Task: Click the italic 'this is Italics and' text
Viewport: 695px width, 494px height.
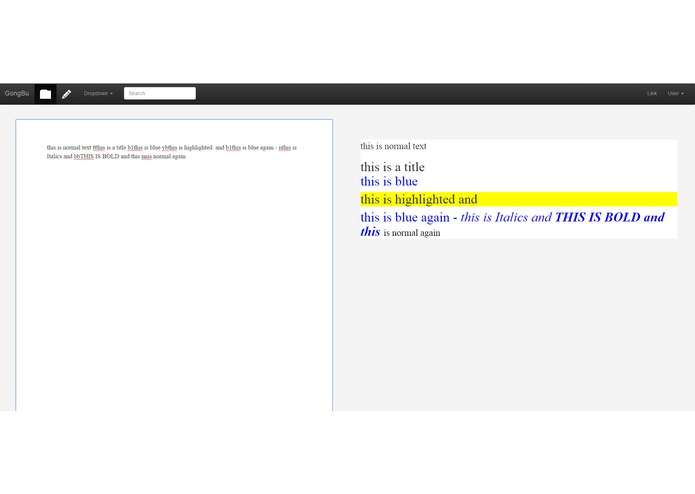Action: (506, 218)
